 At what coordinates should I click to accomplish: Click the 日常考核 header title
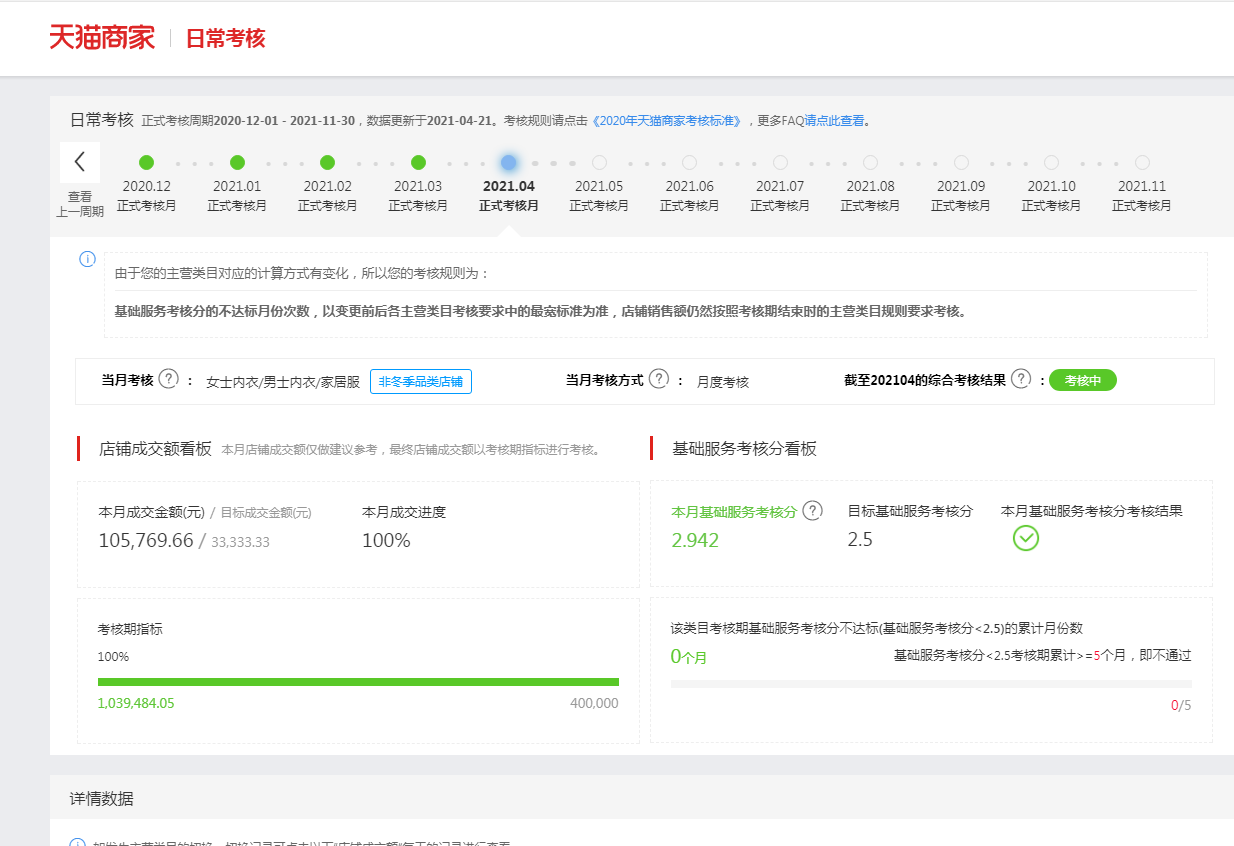tap(225, 39)
